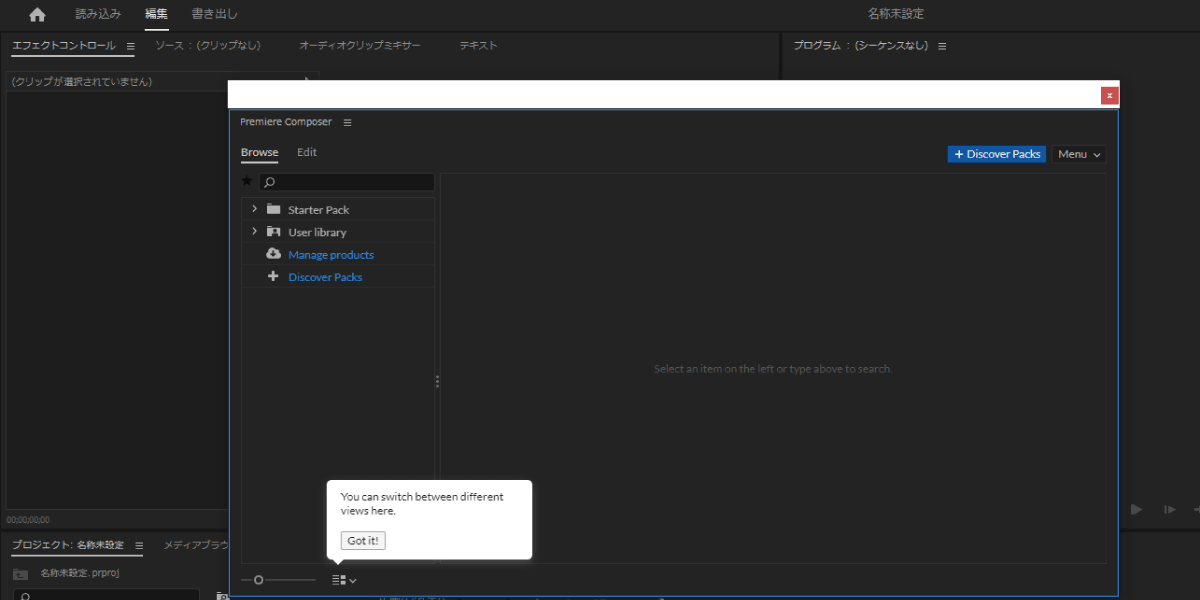The height and width of the screenshot is (600, 1200).
Task: Click the 00;00;00;00 timecode in effect controls
Action: coord(28,520)
